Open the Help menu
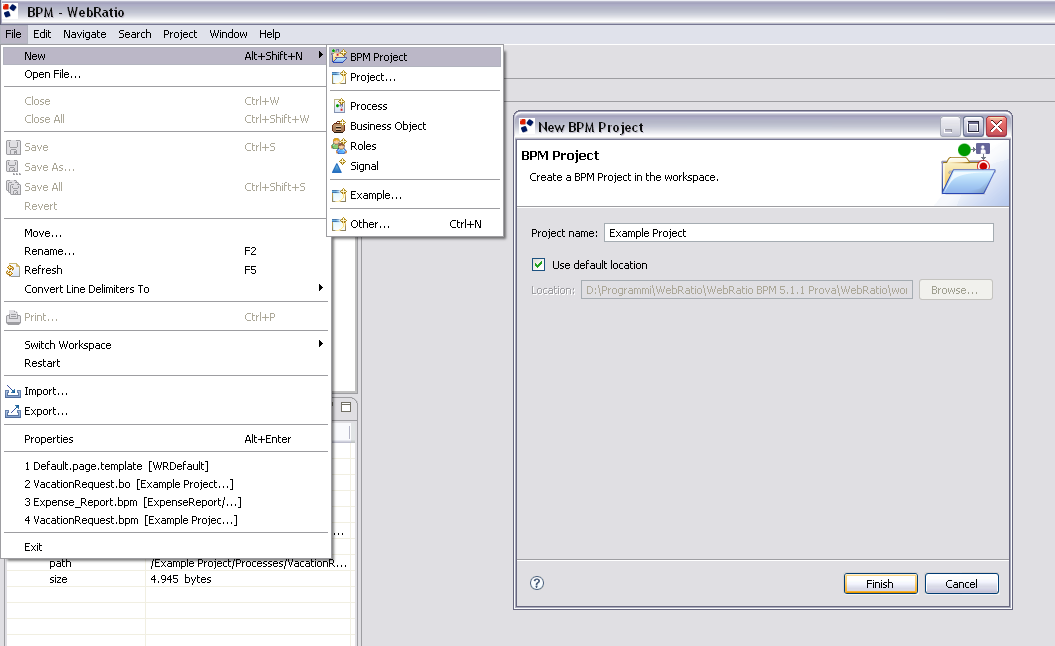Viewport: 1055px width, 646px height. click(270, 34)
